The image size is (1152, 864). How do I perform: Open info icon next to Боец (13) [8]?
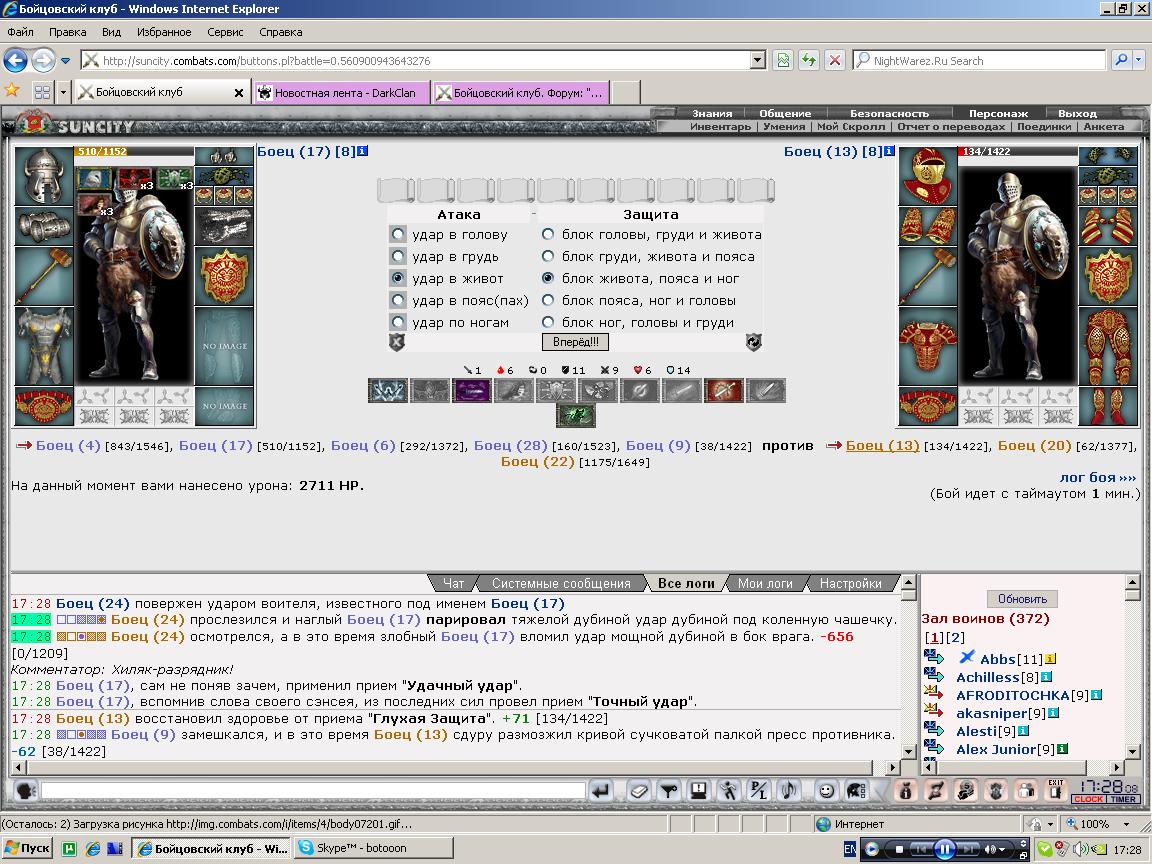(x=889, y=151)
